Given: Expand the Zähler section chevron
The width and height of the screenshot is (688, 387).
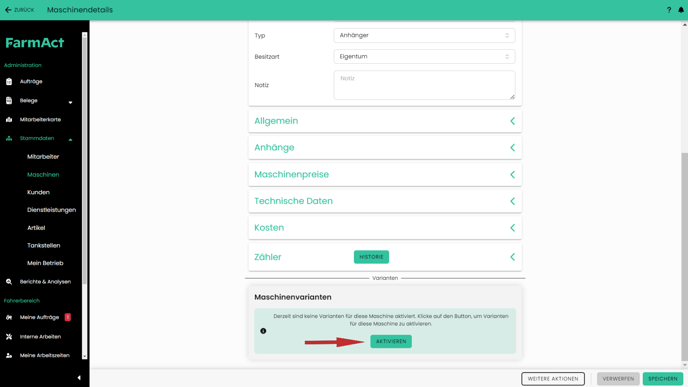Looking at the screenshot, I should click(512, 257).
